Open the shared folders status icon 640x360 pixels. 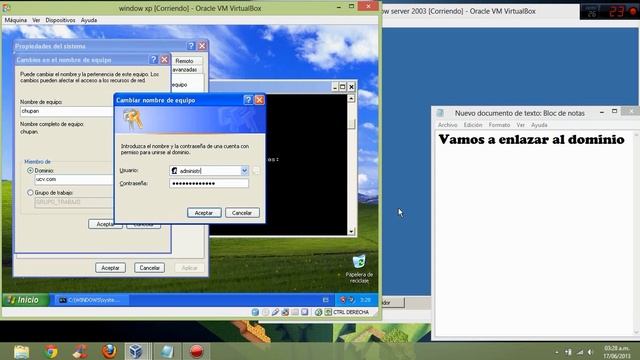point(295,312)
